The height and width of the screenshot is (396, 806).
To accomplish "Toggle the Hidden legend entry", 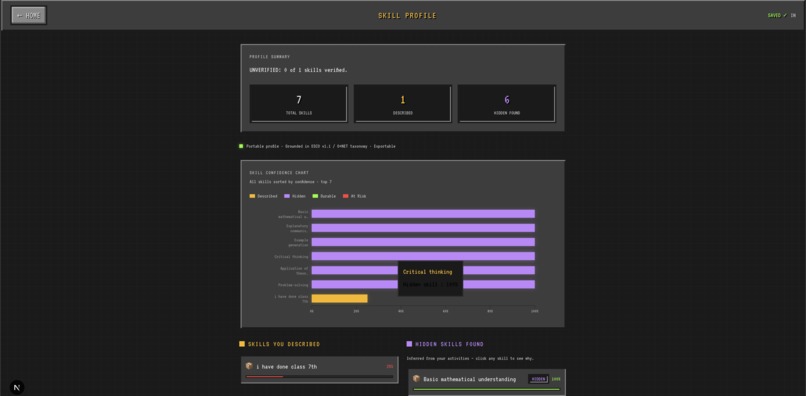I will click(x=295, y=196).
